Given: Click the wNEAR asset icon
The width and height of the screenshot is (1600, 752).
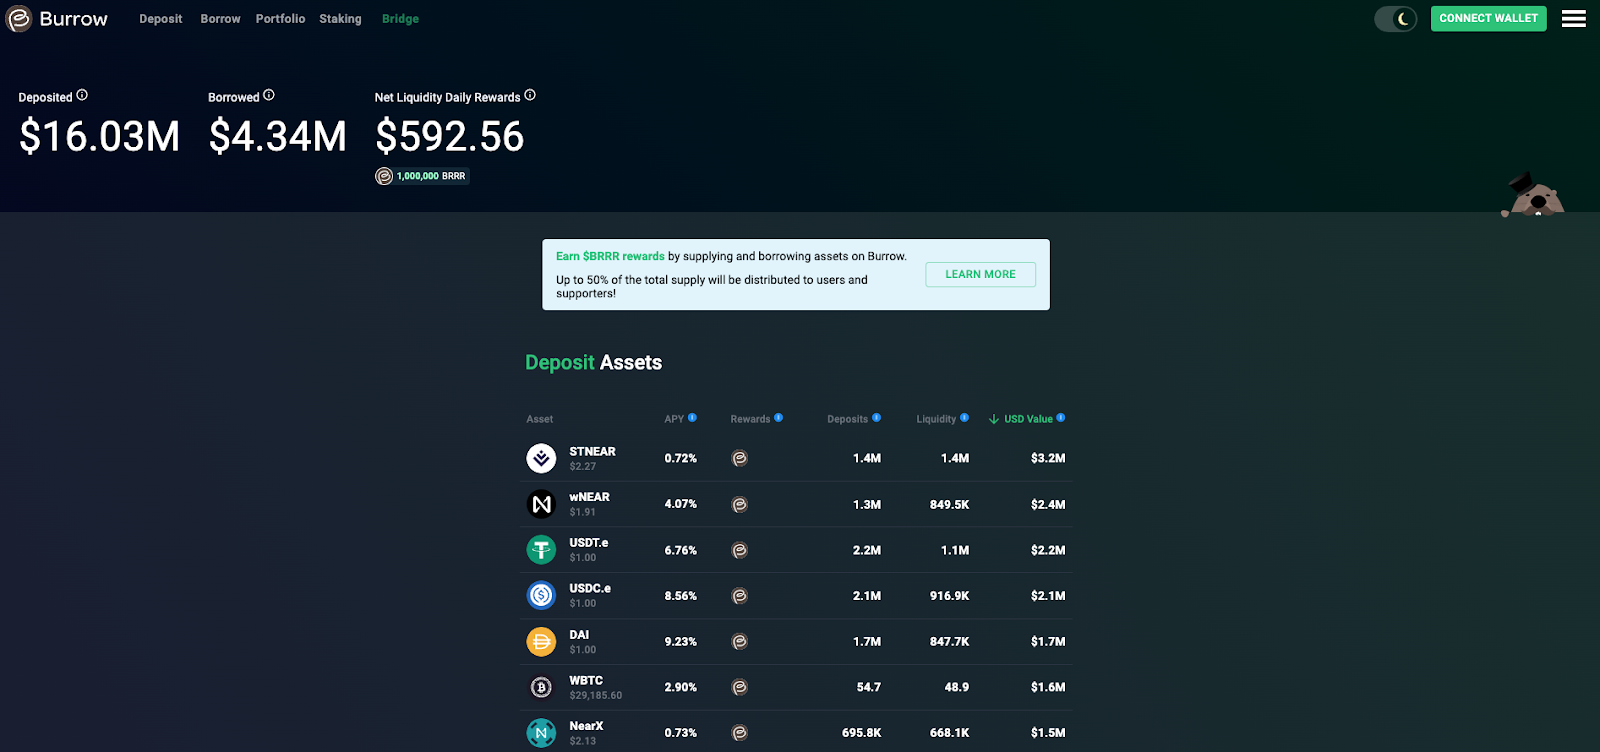Looking at the screenshot, I should click(x=541, y=504).
